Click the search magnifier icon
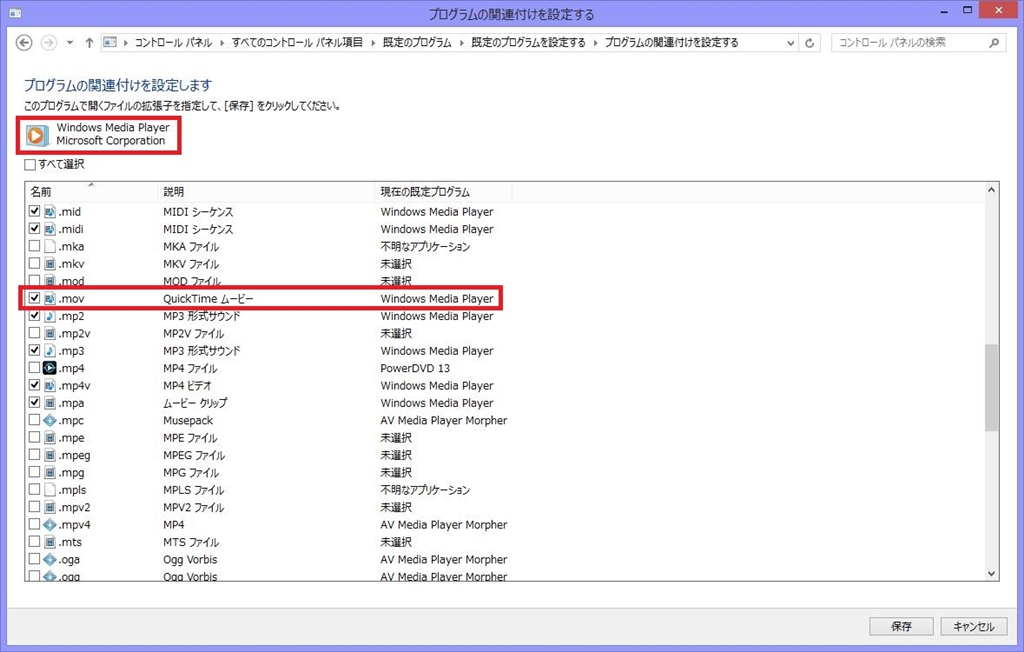This screenshot has width=1024, height=652. (994, 42)
